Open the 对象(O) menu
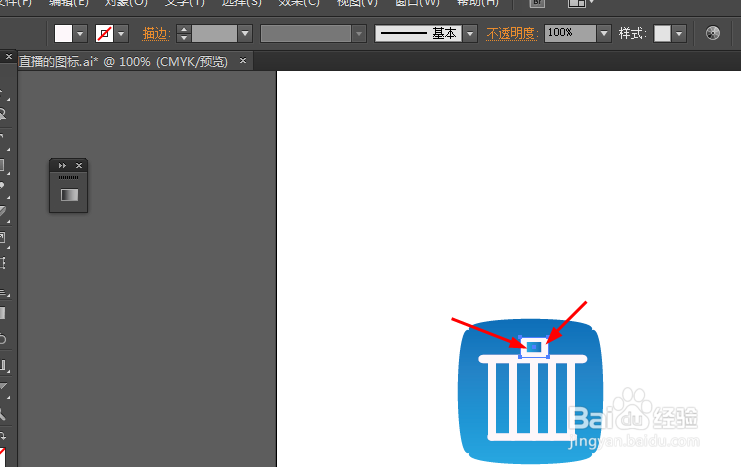 (x=126, y=3)
